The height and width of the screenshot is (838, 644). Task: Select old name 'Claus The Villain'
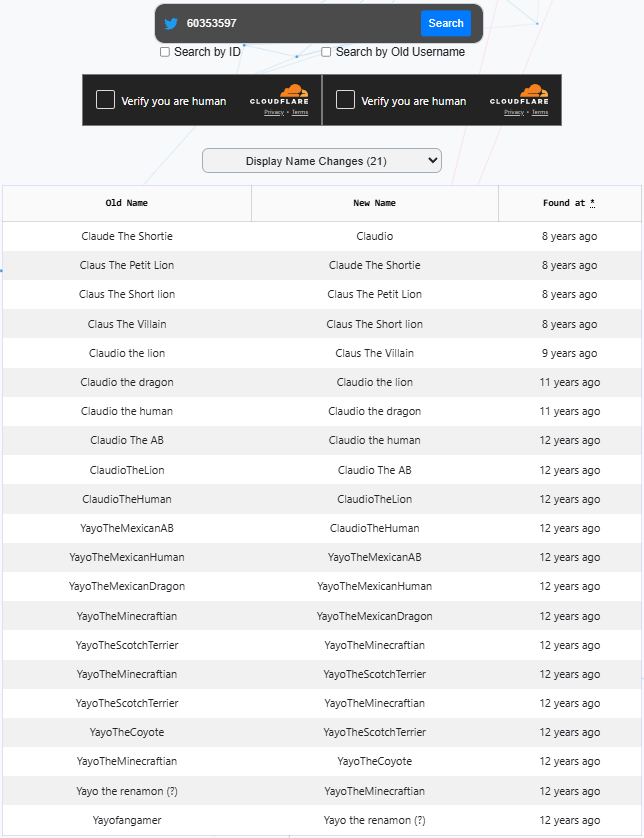click(127, 324)
